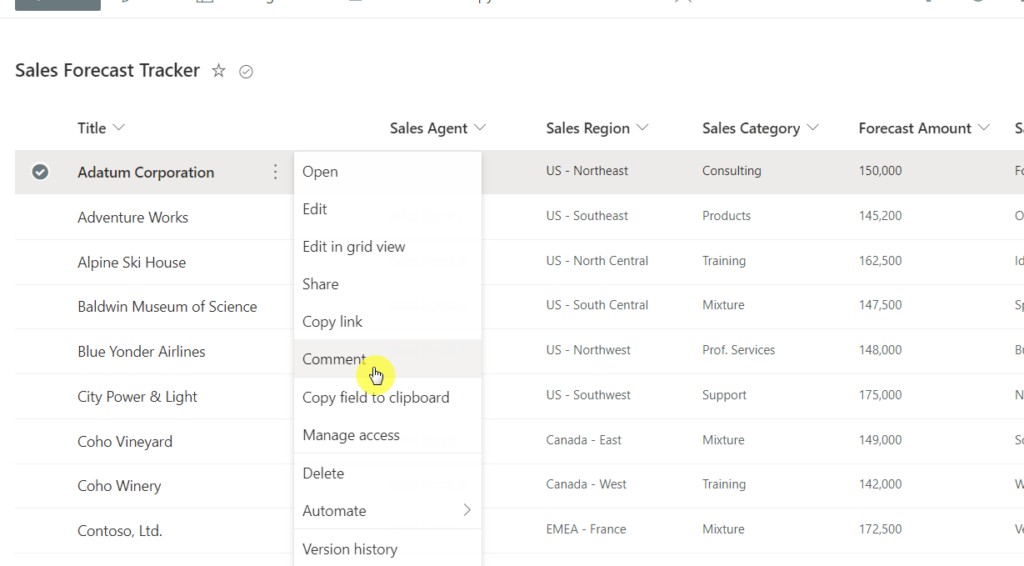Open the City Power & Light item
The width and height of the screenshot is (1024, 566).
pyautogui.click(x=137, y=397)
